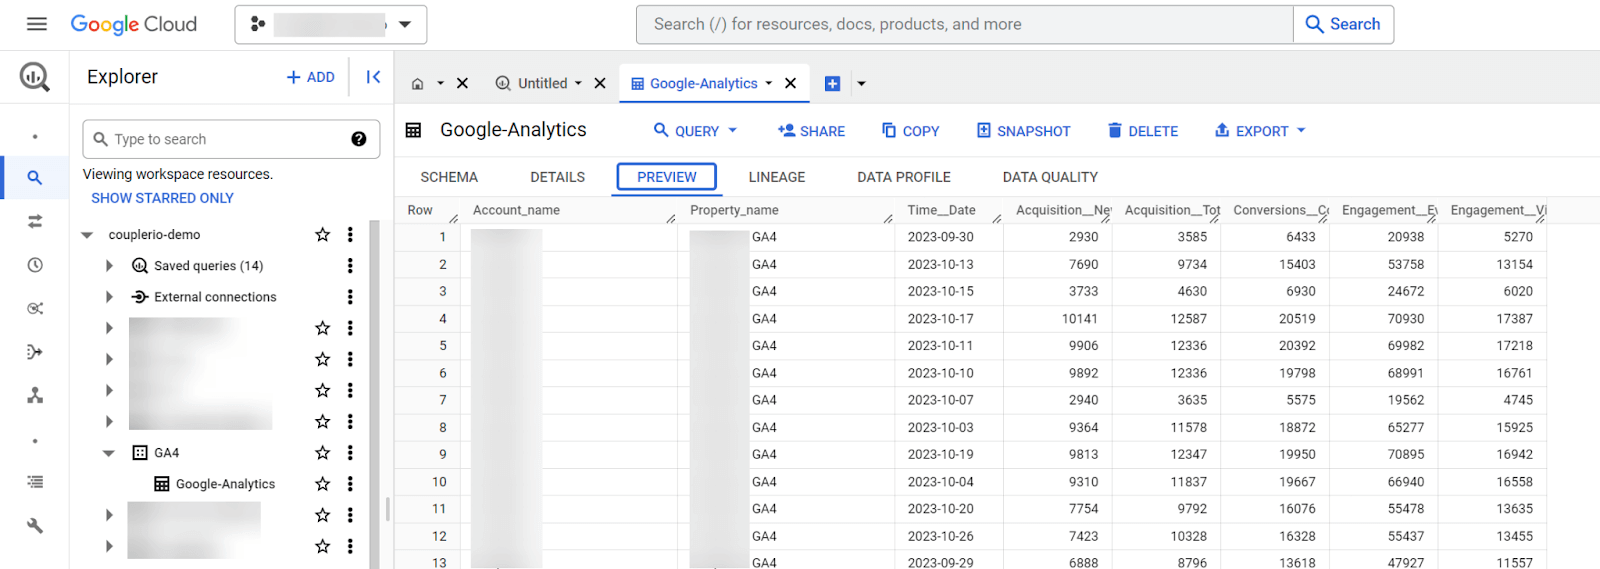
Task: Open Saved queries more actions menu
Action: [350, 266]
